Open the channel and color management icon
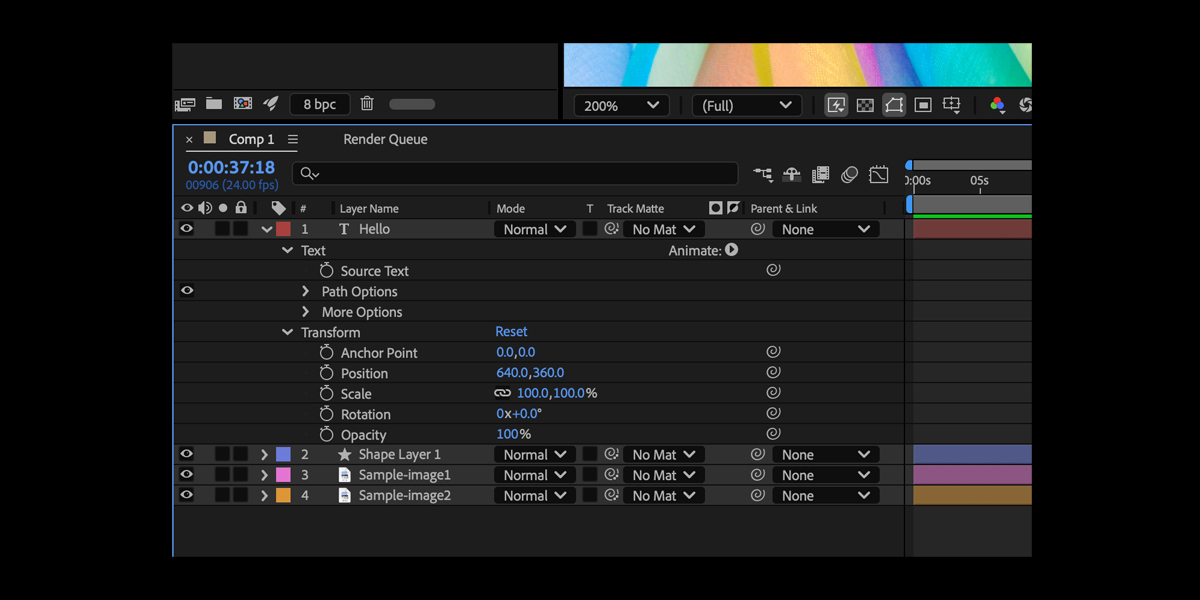This screenshot has width=1200, height=600. pos(997,105)
